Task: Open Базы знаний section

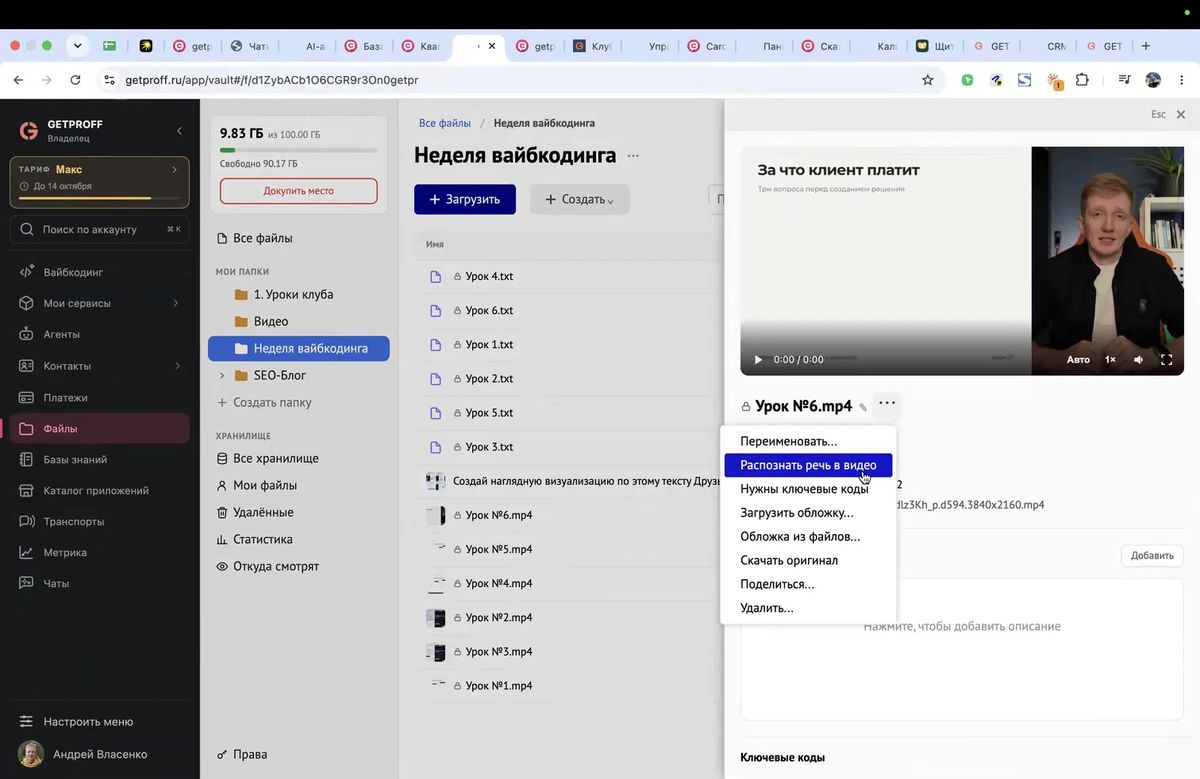Action: pos(75,460)
